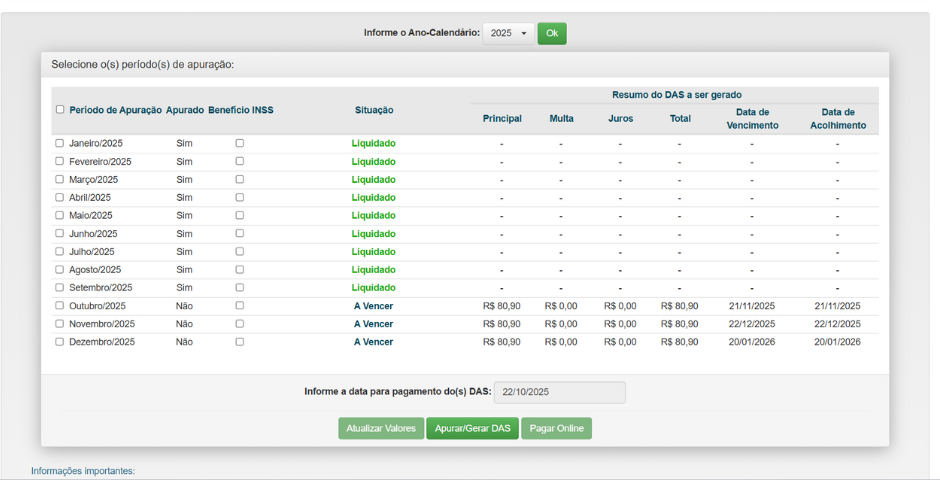Select the Setembro/2025 period checkbox
The width and height of the screenshot is (940, 480).
coord(60,288)
